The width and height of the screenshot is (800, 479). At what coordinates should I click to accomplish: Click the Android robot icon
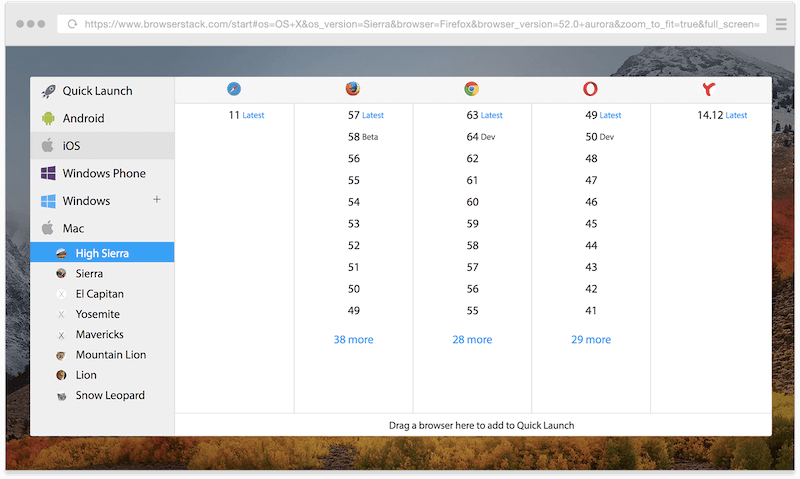tap(48, 118)
